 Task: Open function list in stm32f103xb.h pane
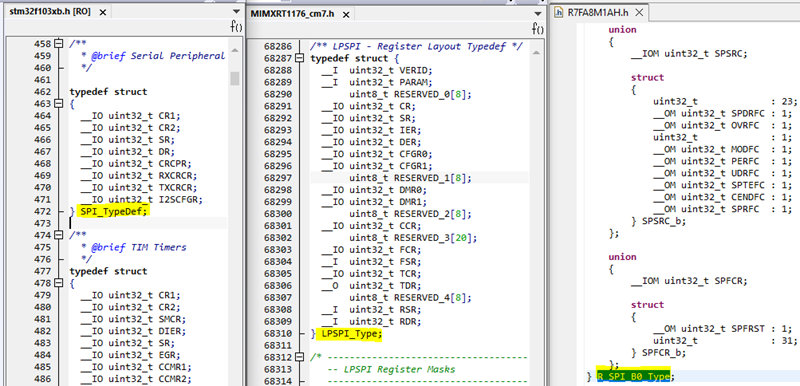click(236, 27)
